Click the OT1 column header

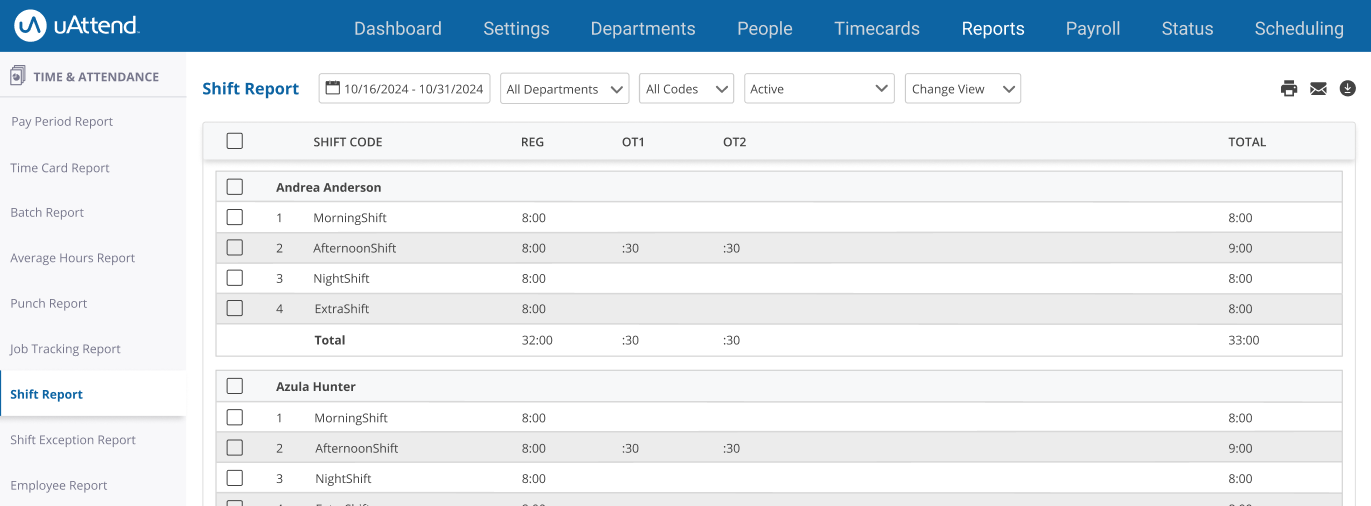pyautogui.click(x=633, y=142)
